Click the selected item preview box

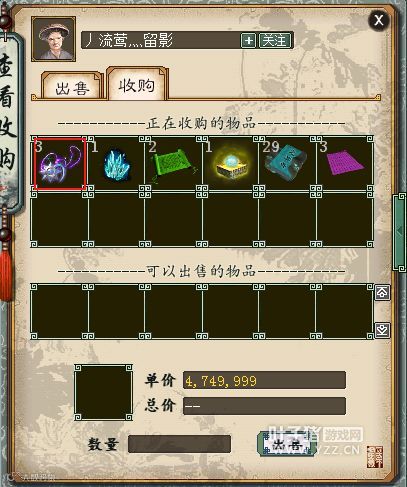(x=103, y=392)
